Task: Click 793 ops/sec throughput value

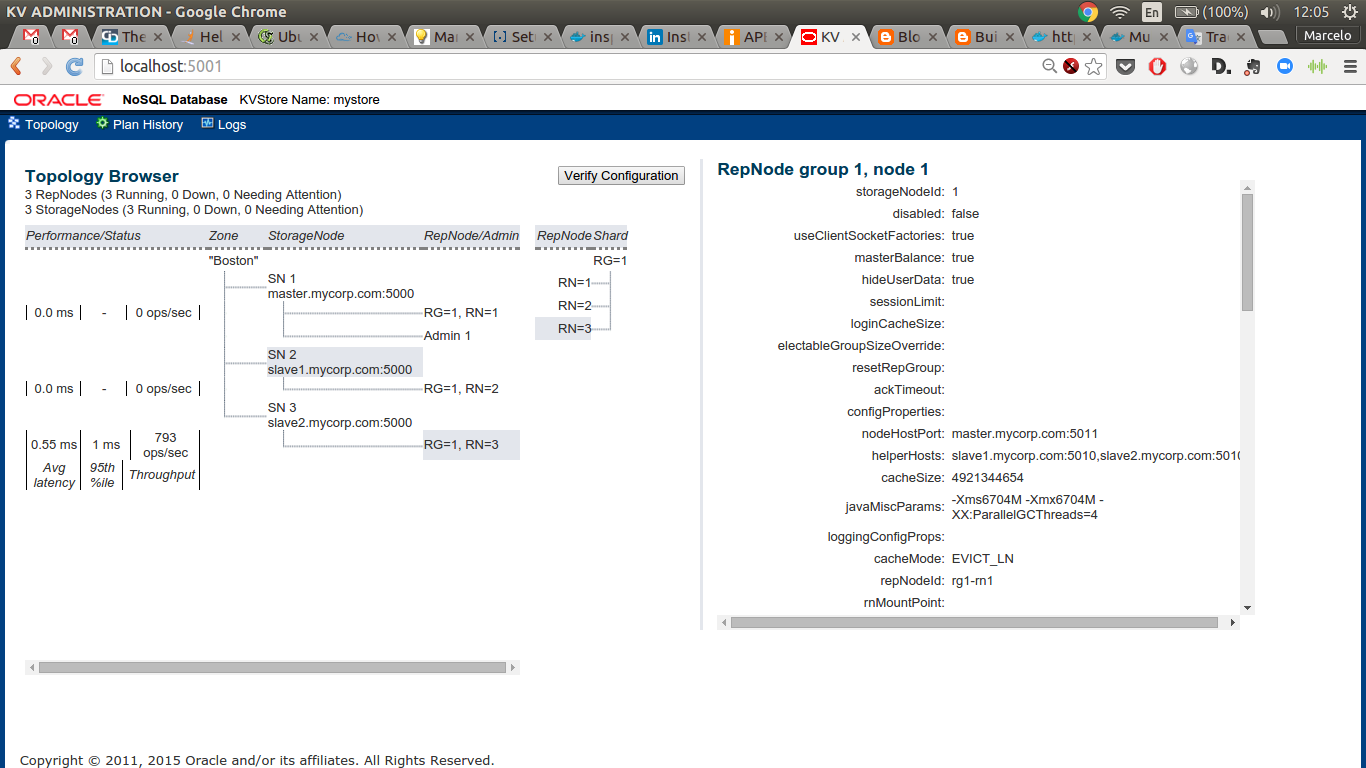Action: click(166, 445)
